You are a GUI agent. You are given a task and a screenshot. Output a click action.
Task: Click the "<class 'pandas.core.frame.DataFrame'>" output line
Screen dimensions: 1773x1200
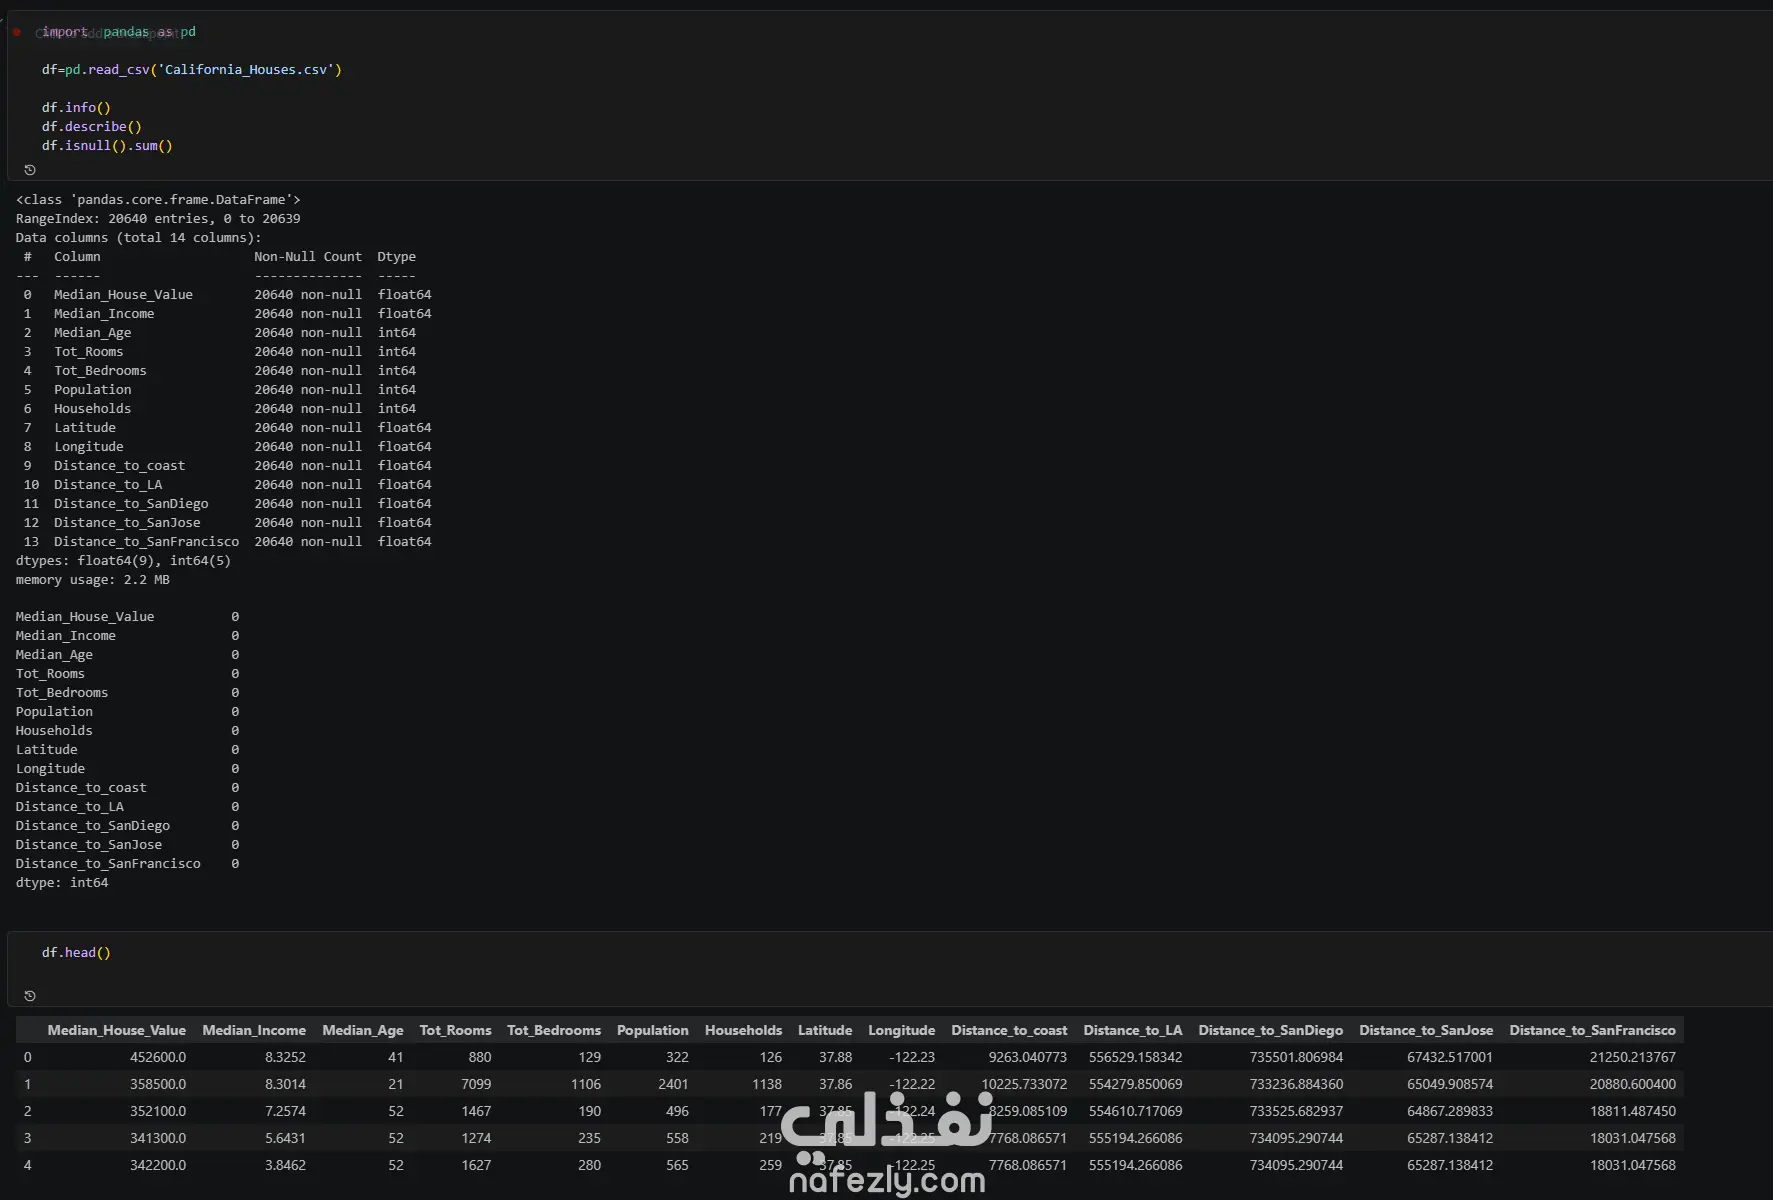click(x=158, y=199)
